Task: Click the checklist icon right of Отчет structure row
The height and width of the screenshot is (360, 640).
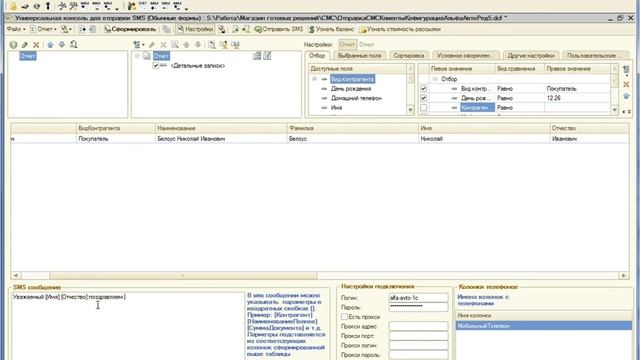Action: coord(267,56)
